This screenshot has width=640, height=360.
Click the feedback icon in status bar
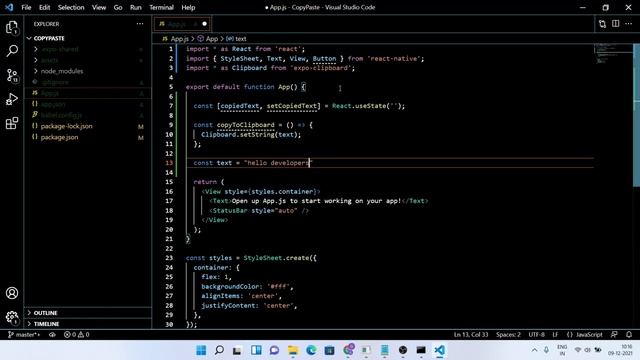(614, 335)
